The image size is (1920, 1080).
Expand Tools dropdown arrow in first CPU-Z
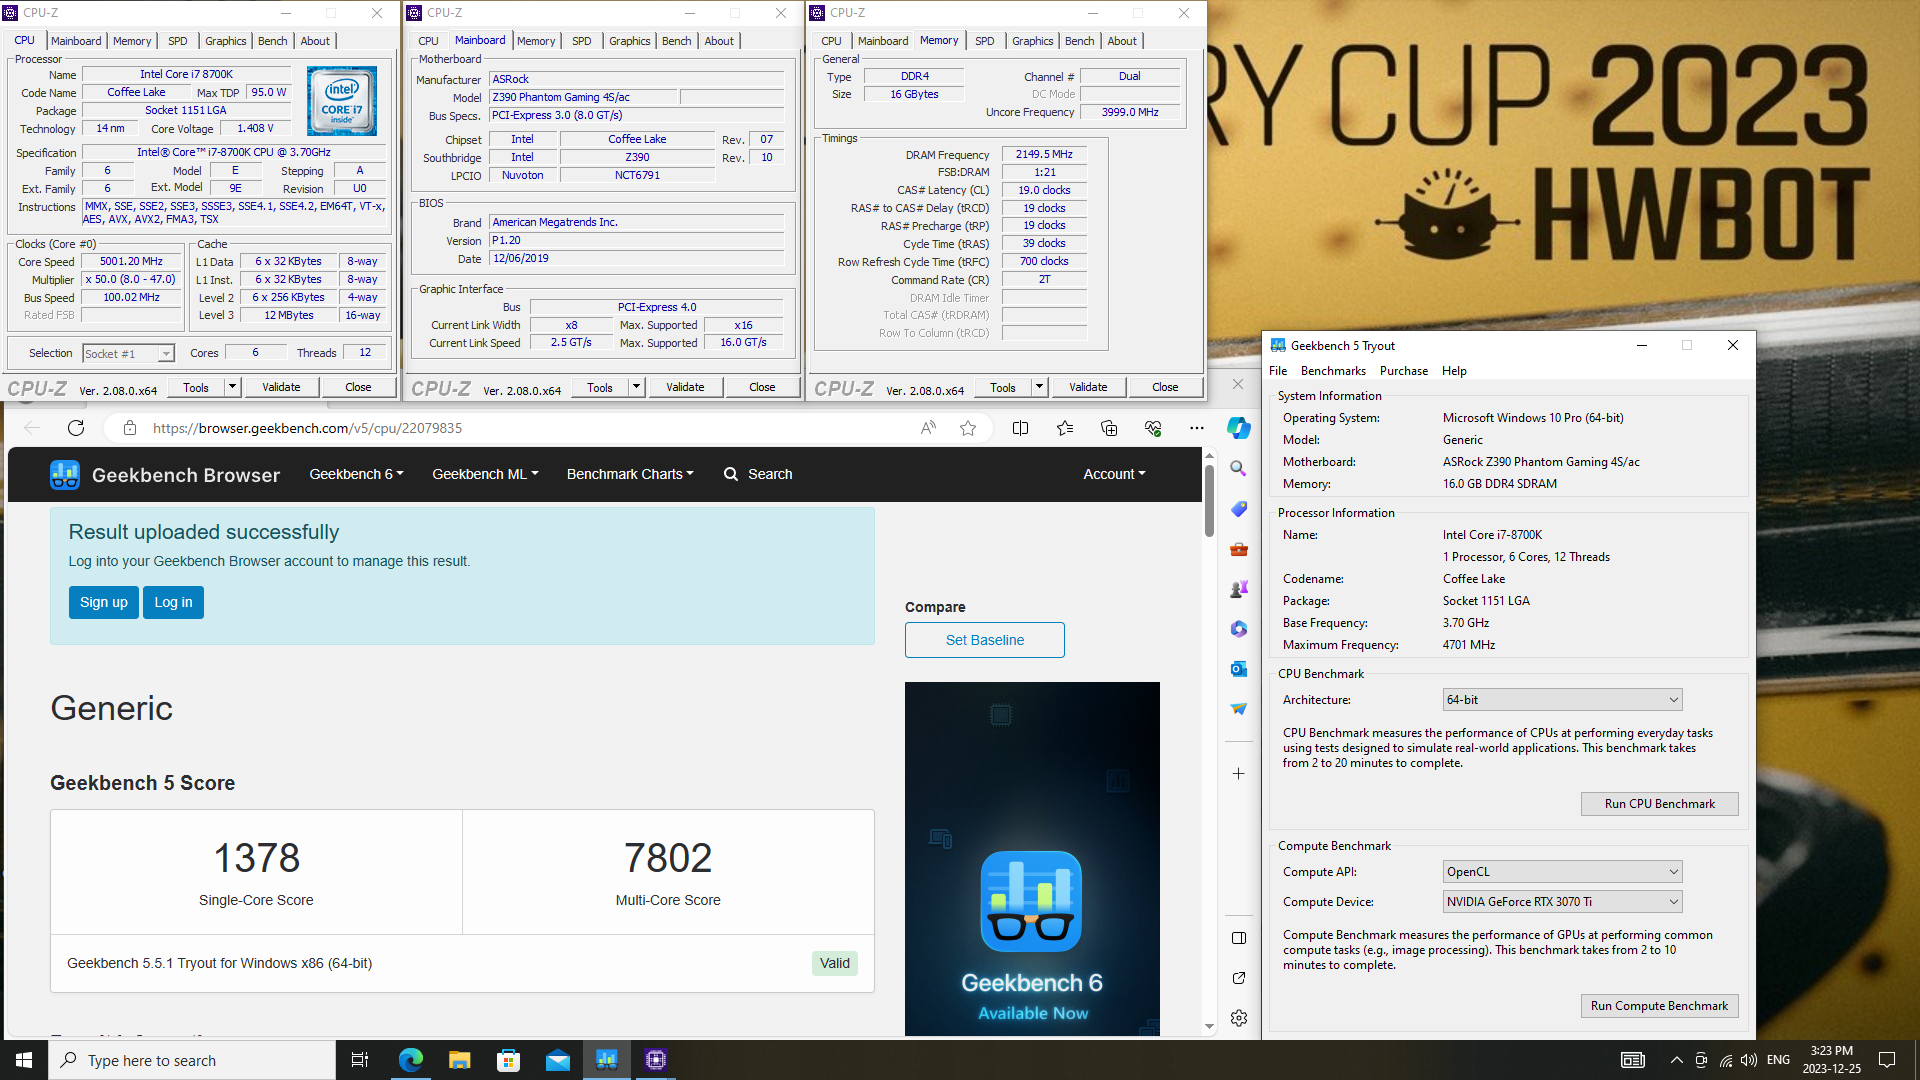[x=232, y=387]
